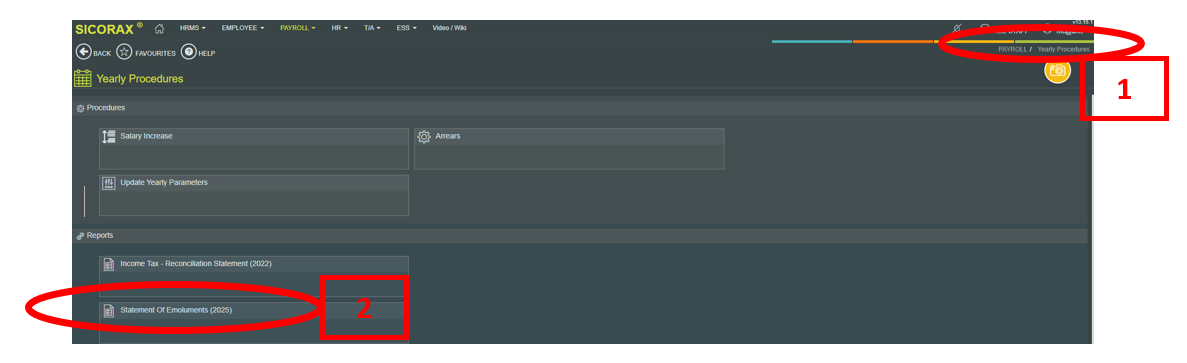The image size is (1187, 363).
Task: Click the Income Tax Reconciliation report icon
Action: [x=108, y=265]
